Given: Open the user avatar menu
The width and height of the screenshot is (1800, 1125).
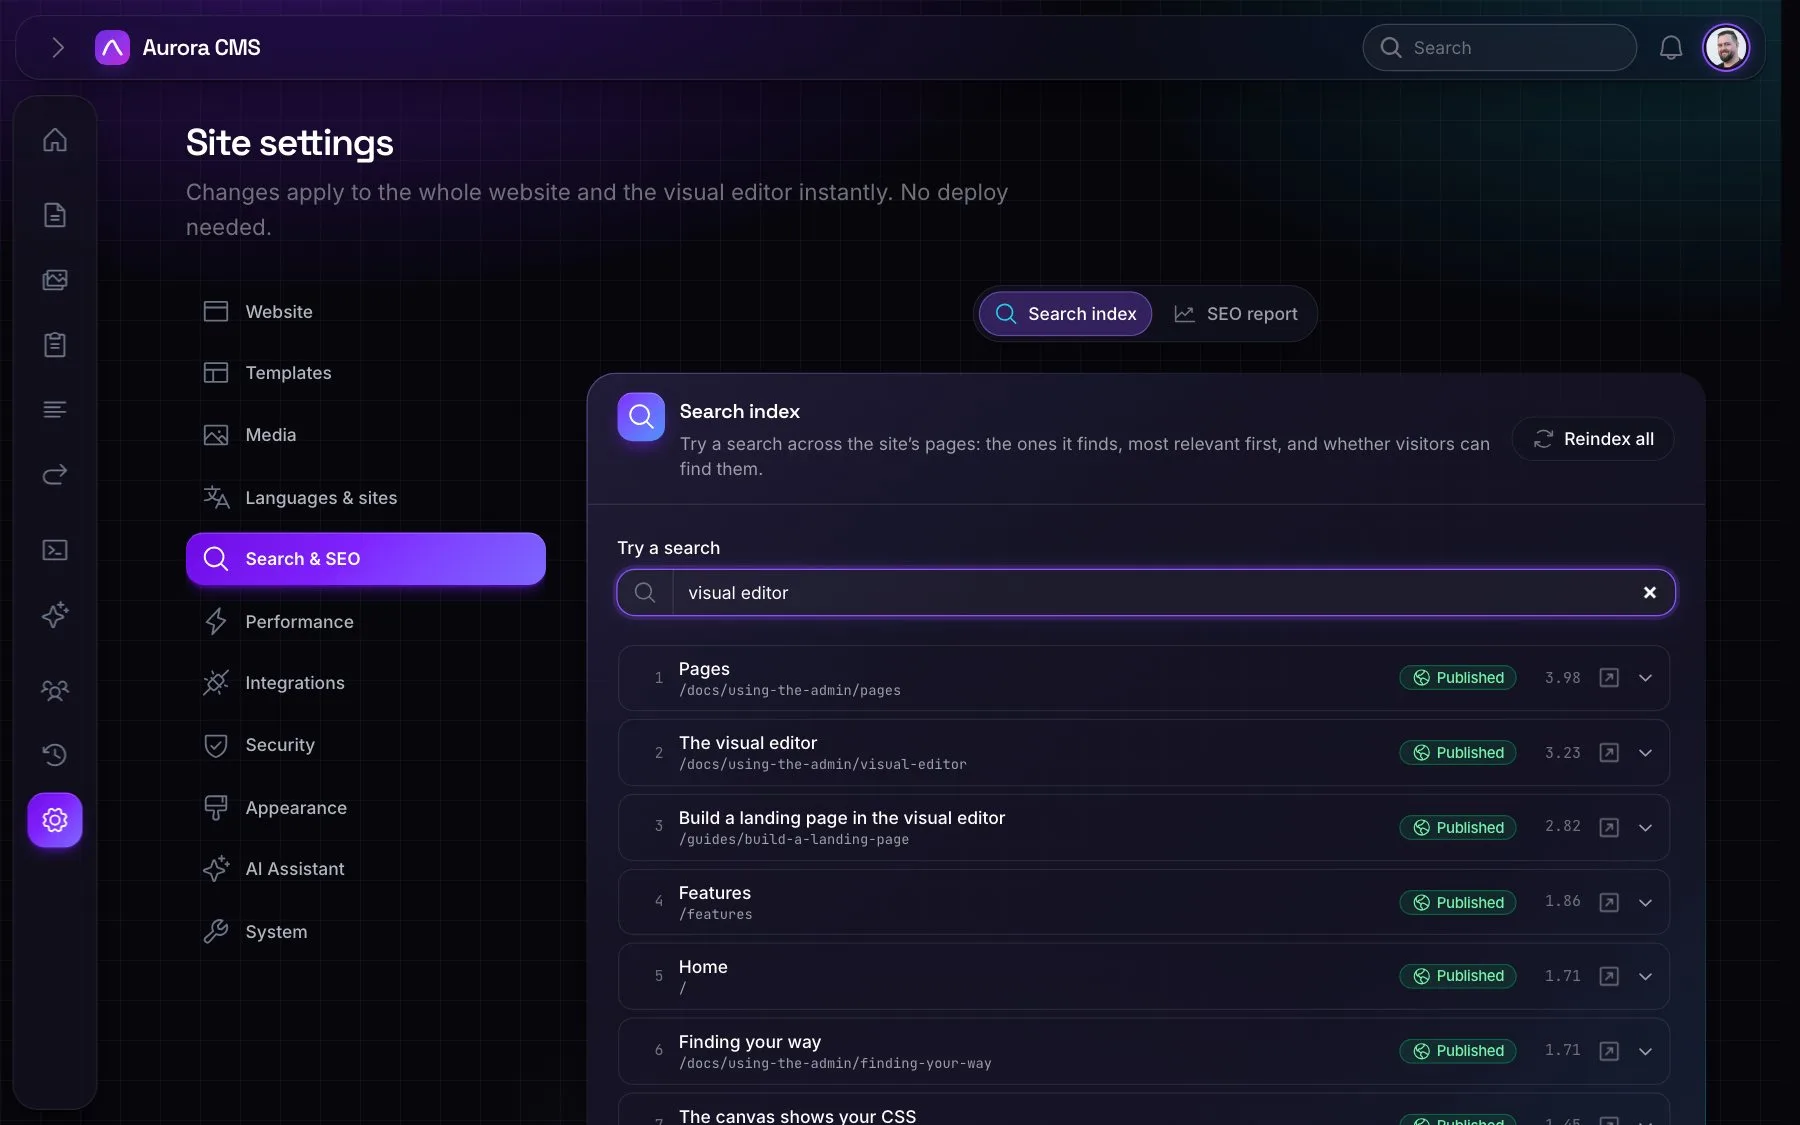Looking at the screenshot, I should coord(1726,47).
